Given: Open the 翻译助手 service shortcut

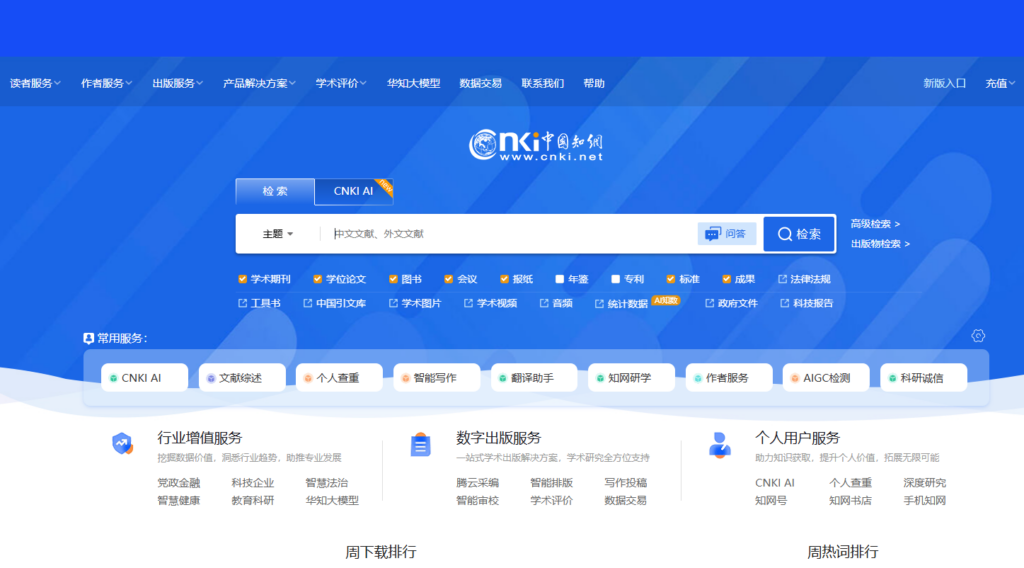Looking at the screenshot, I should click(534, 378).
